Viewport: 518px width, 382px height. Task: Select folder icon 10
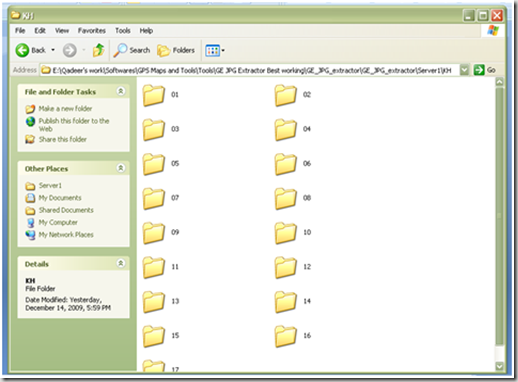286,233
